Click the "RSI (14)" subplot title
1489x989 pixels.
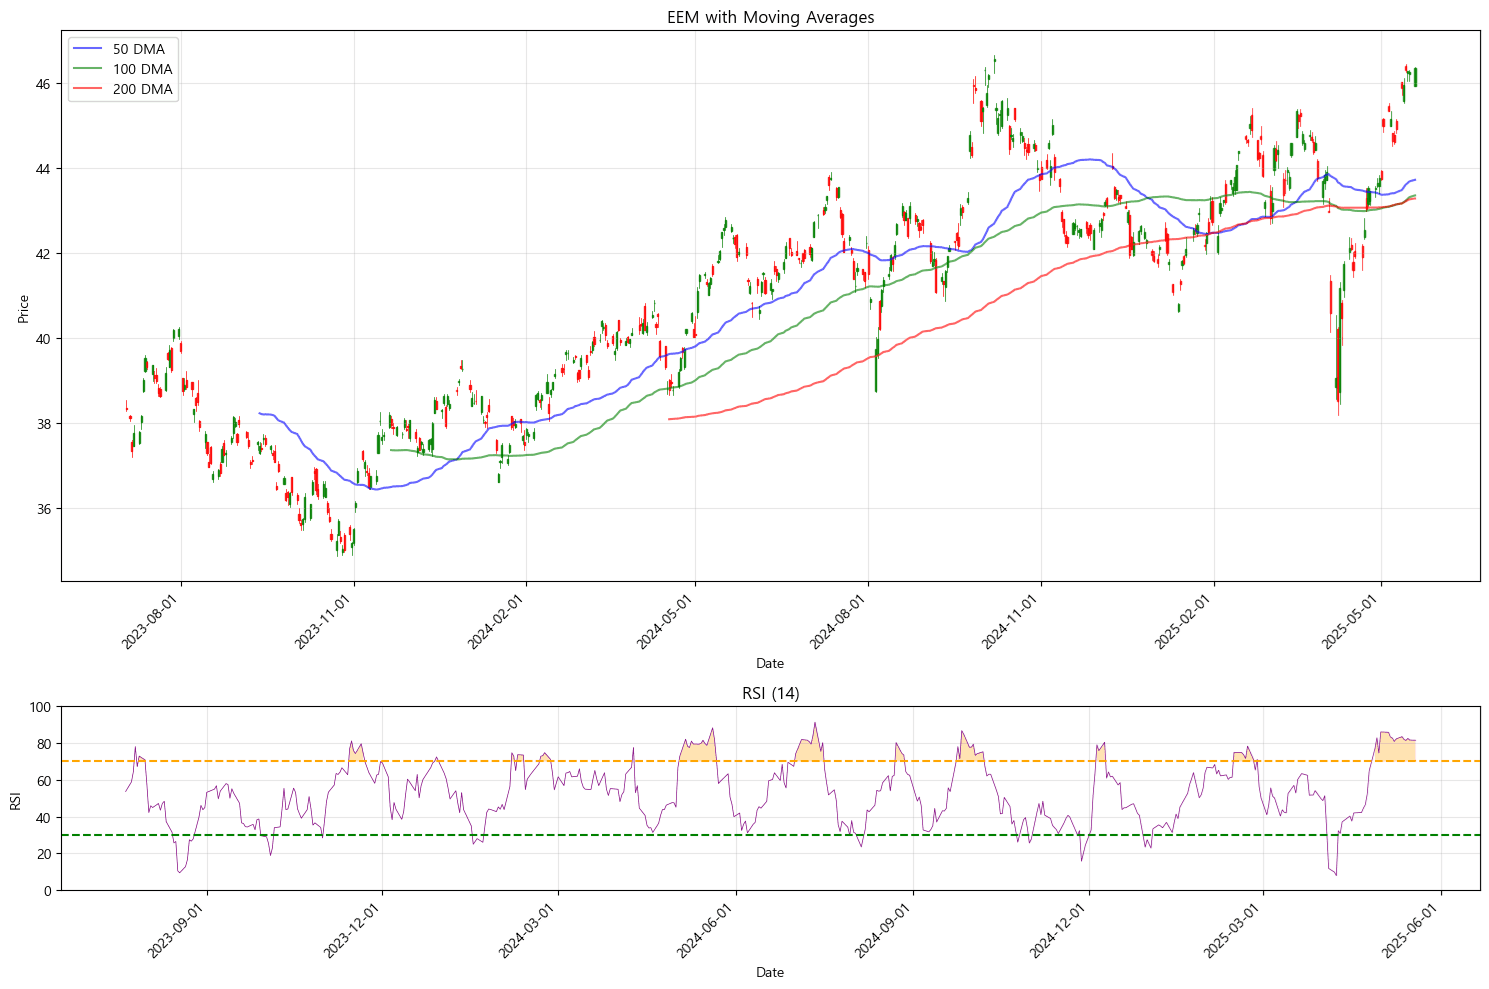770,693
